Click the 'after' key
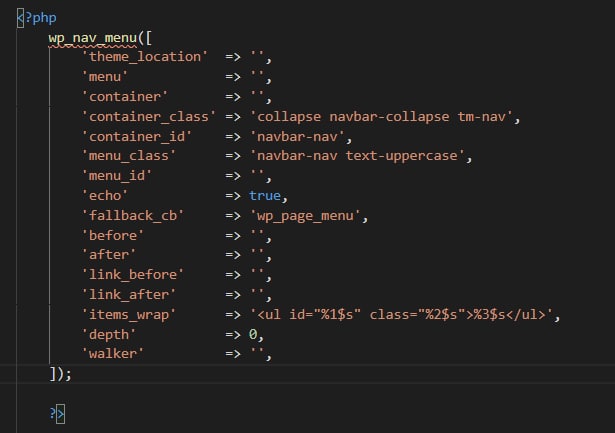This screenshot has height=433, width=615. [x=109, y=255]
